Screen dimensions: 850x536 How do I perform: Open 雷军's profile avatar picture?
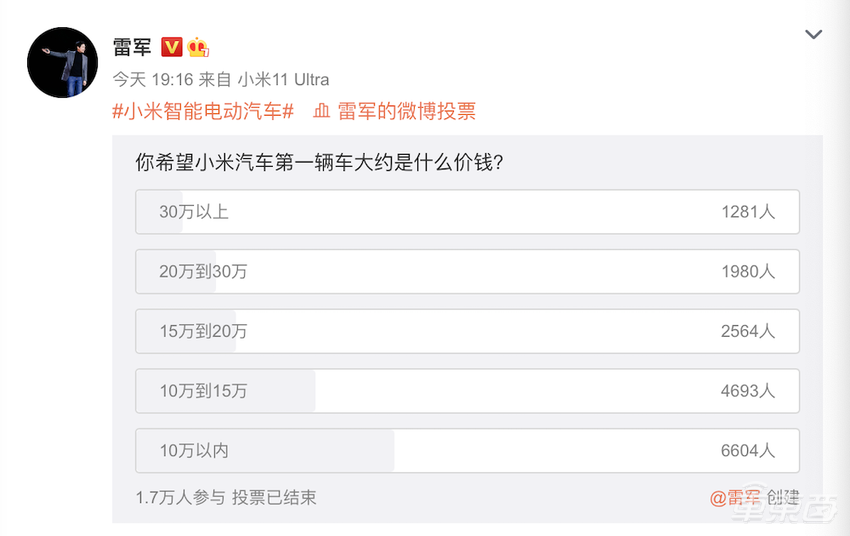pyautogui.click(x=62, y=63)
